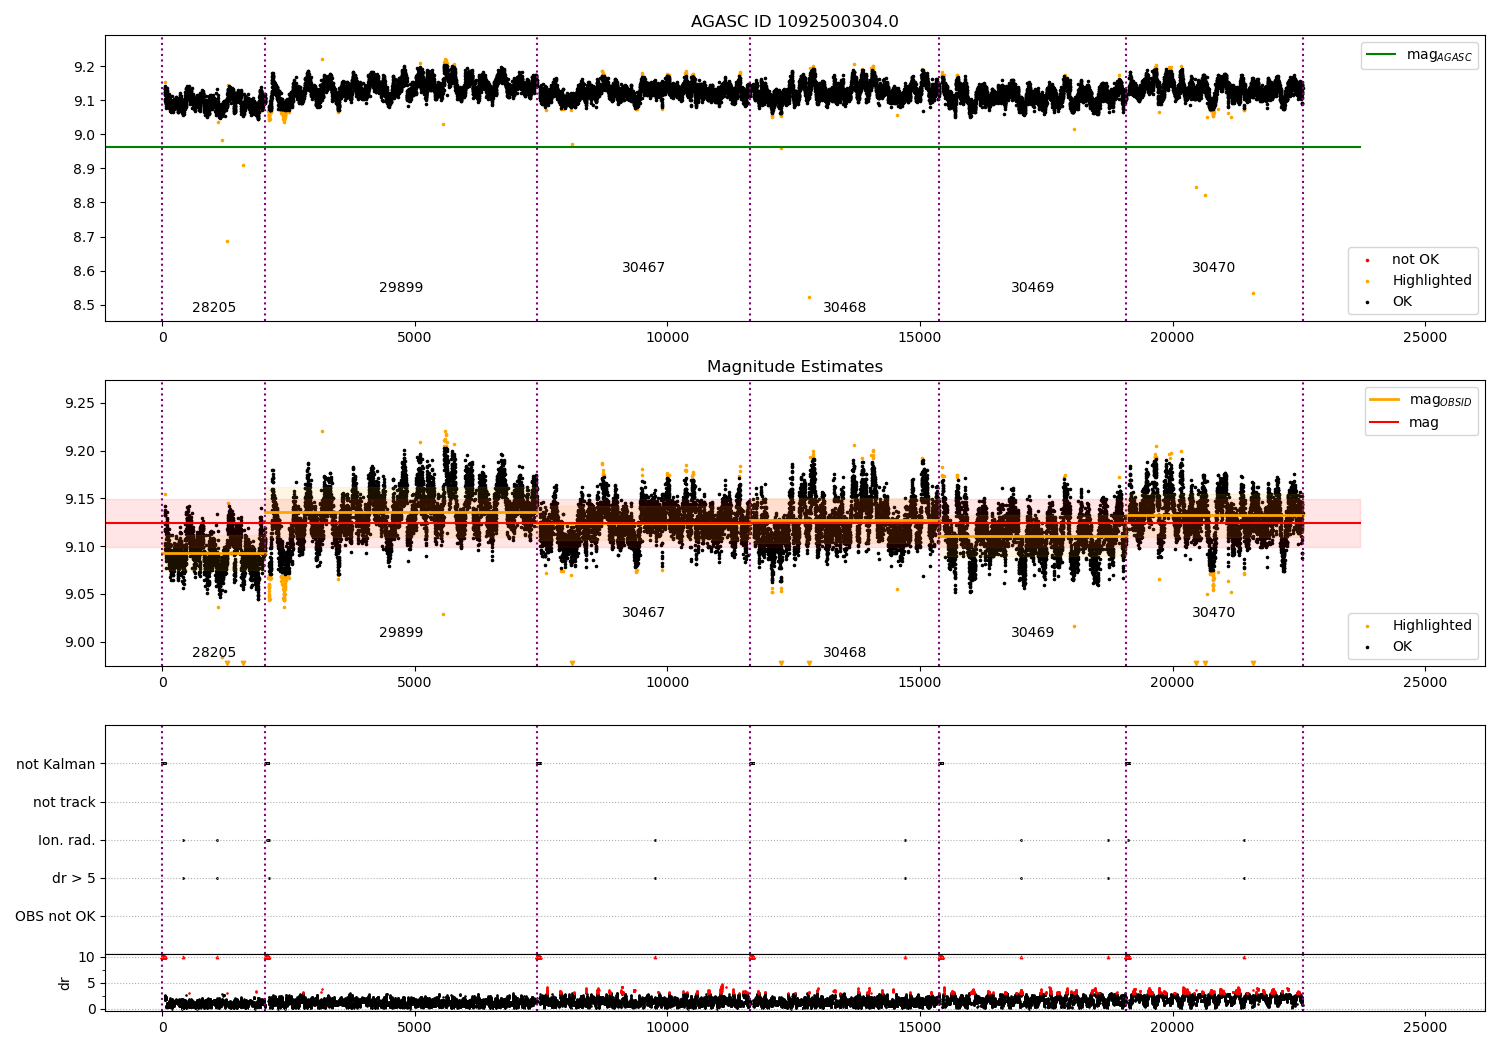The width and height of the screenshot is (1500, 1050).
Task: Click the red 'mag' legend entry in middle plot
Action: point(1405,423)
